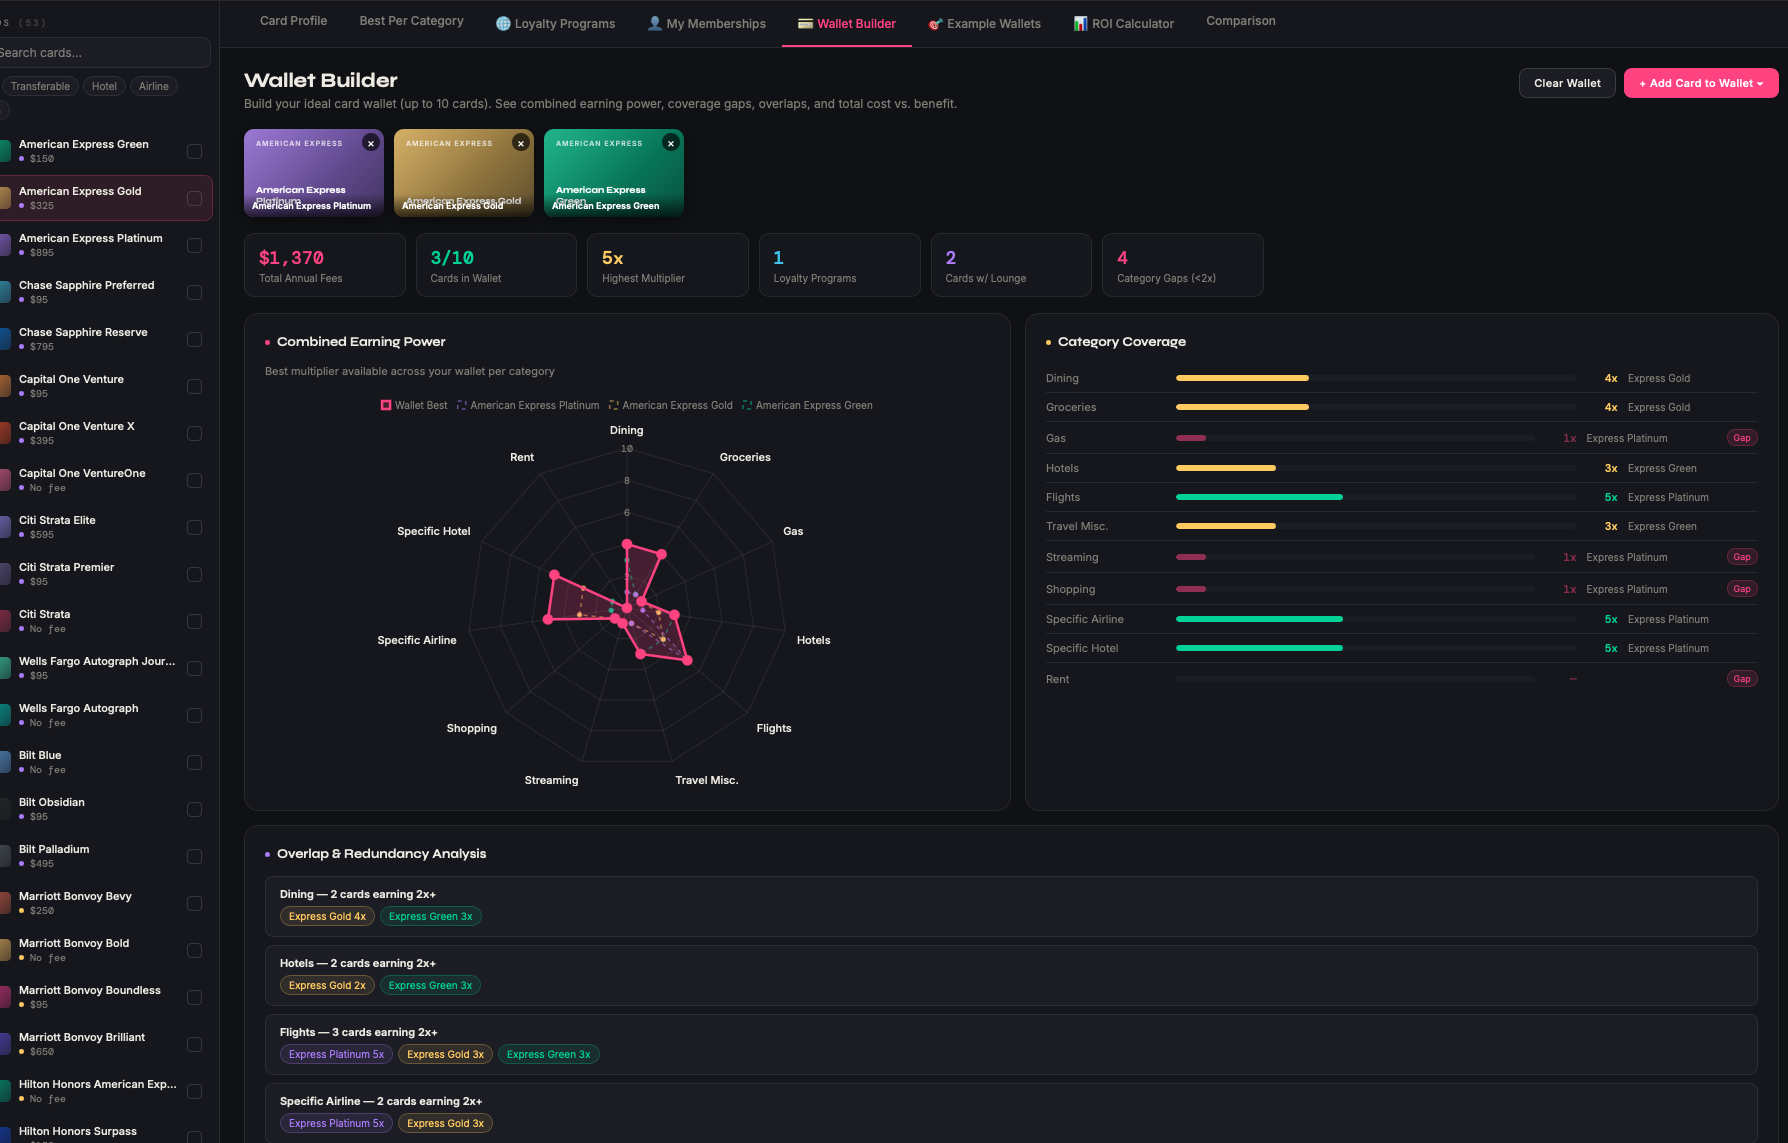Remove American Express Gold card from wallet
Screen dimensions: 1788x1143
point(521,143)
